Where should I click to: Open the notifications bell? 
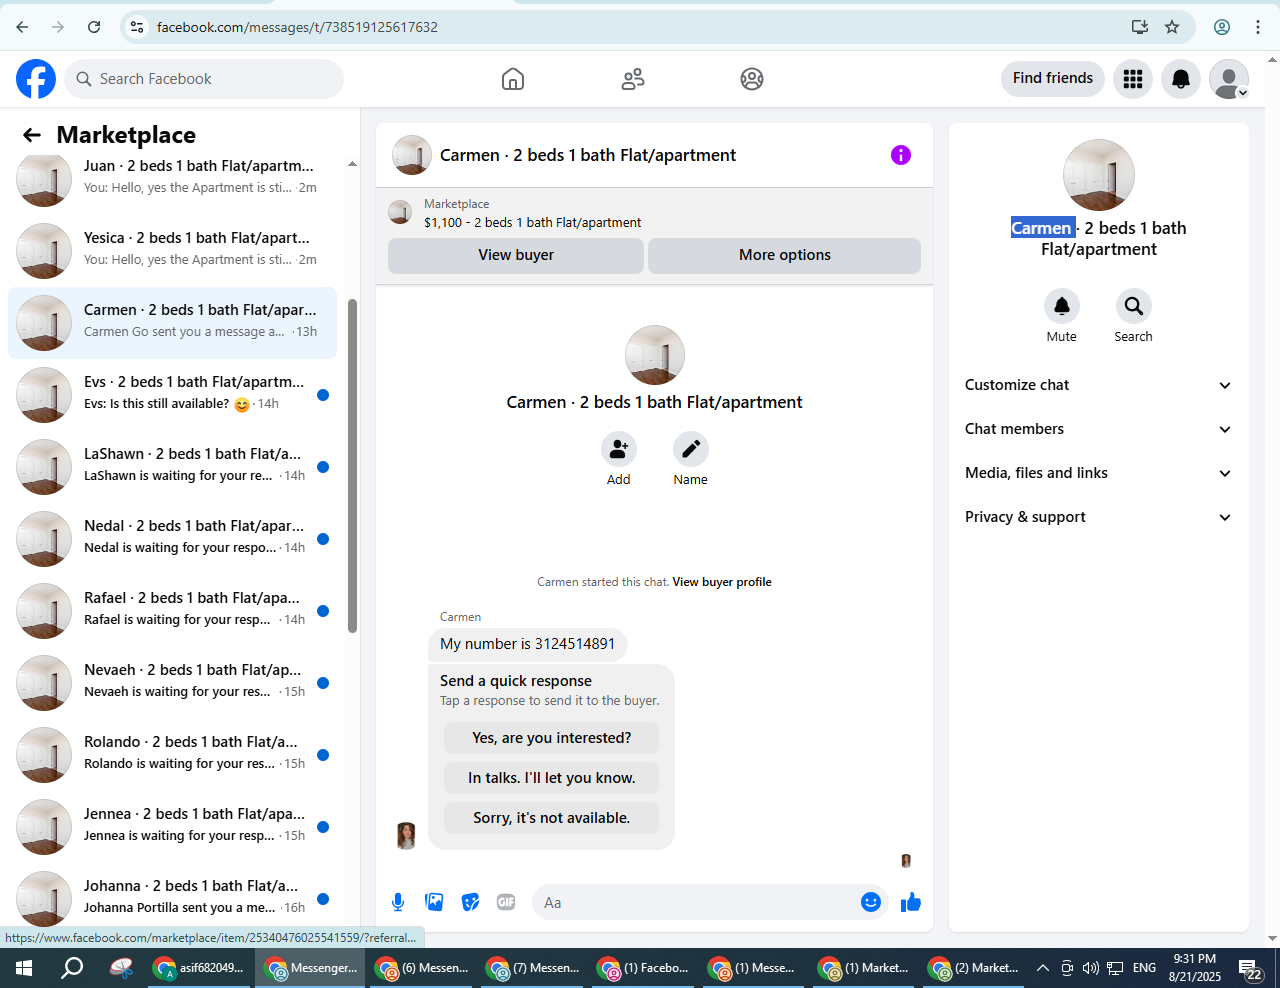pos(1181,79)
